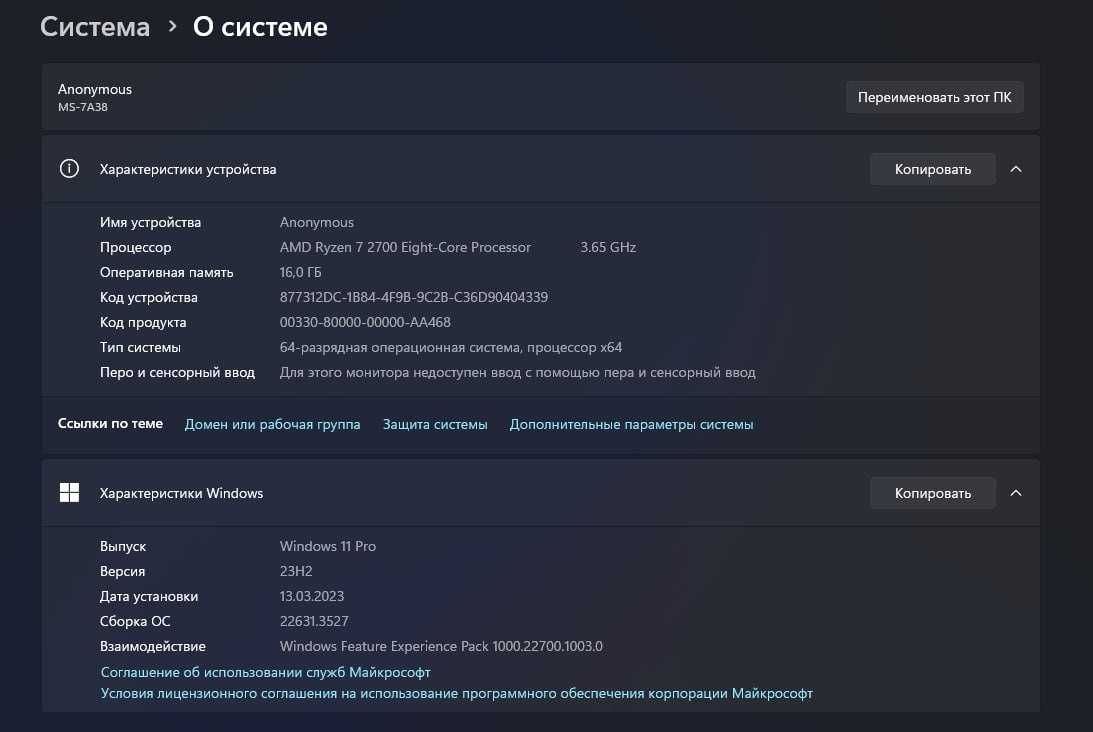Select the Windows 11 Pro edition value
The height and width of the screenshot is (732, 1093).
coord(328,546)
